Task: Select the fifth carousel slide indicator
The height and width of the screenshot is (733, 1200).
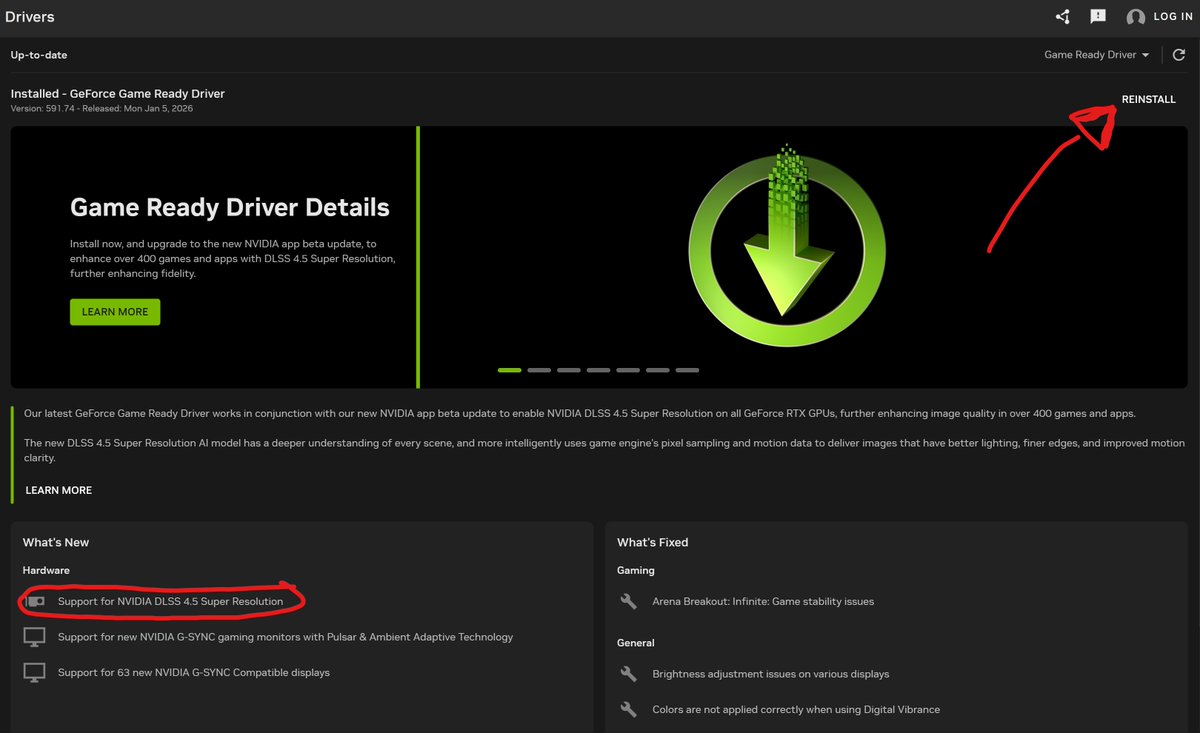Action: pyautogui.click(x=628, y=370)
